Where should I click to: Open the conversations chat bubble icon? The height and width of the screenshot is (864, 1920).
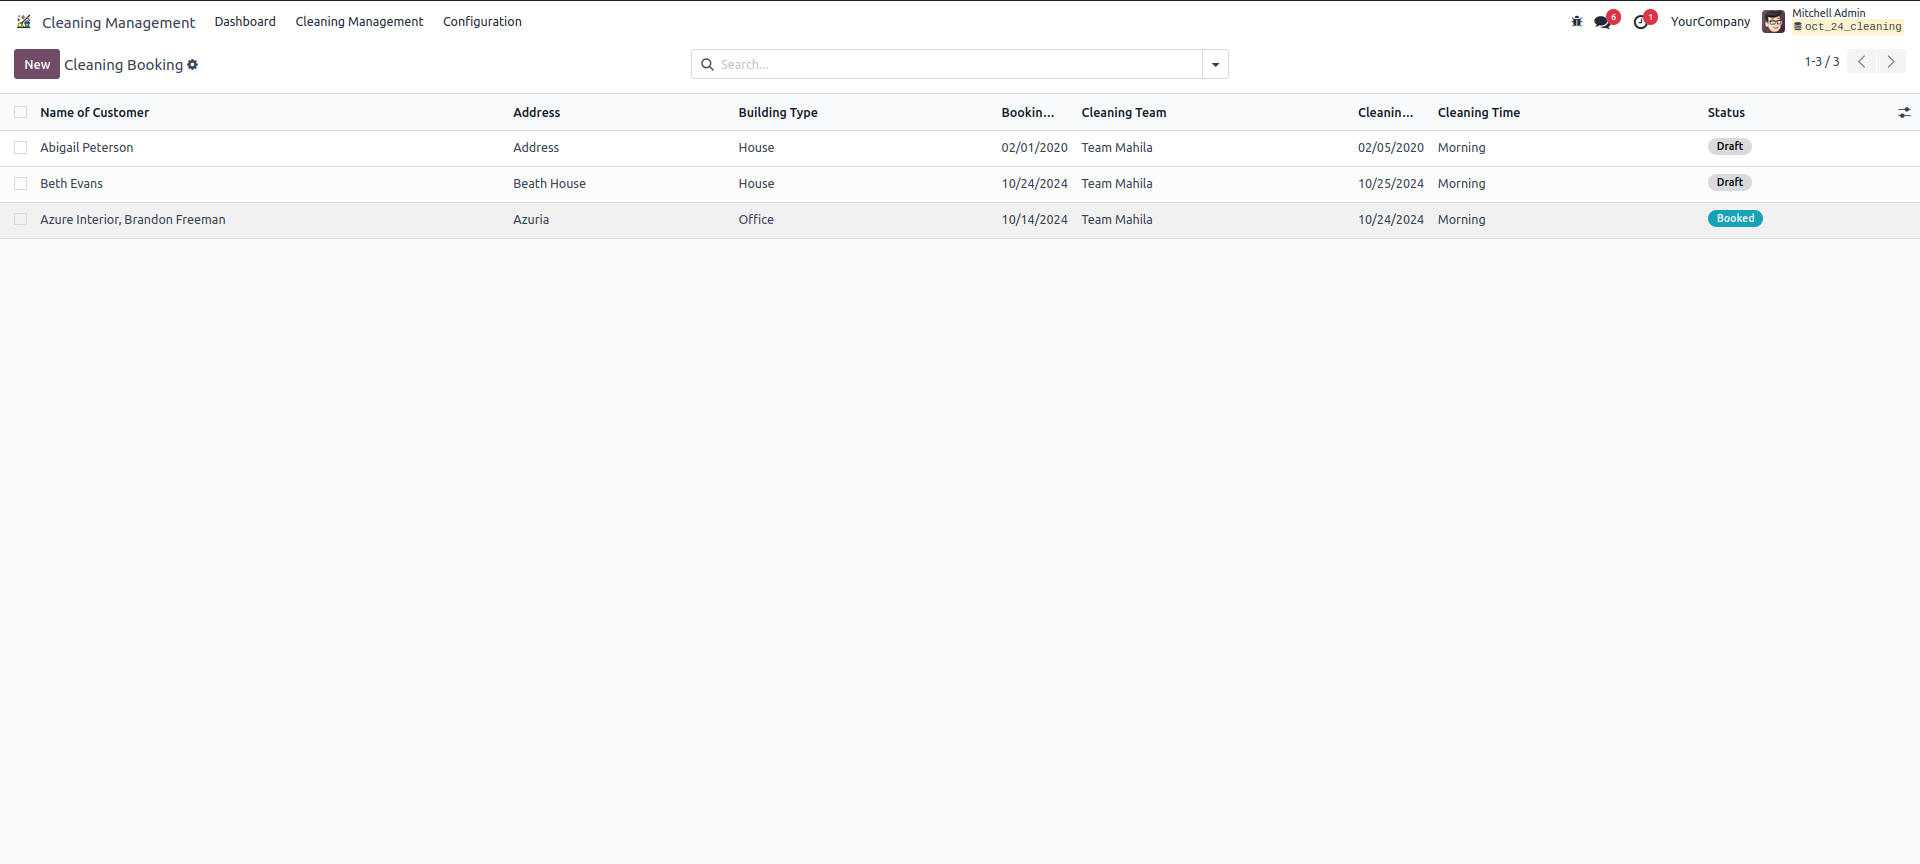click(x=1603, y=22)
